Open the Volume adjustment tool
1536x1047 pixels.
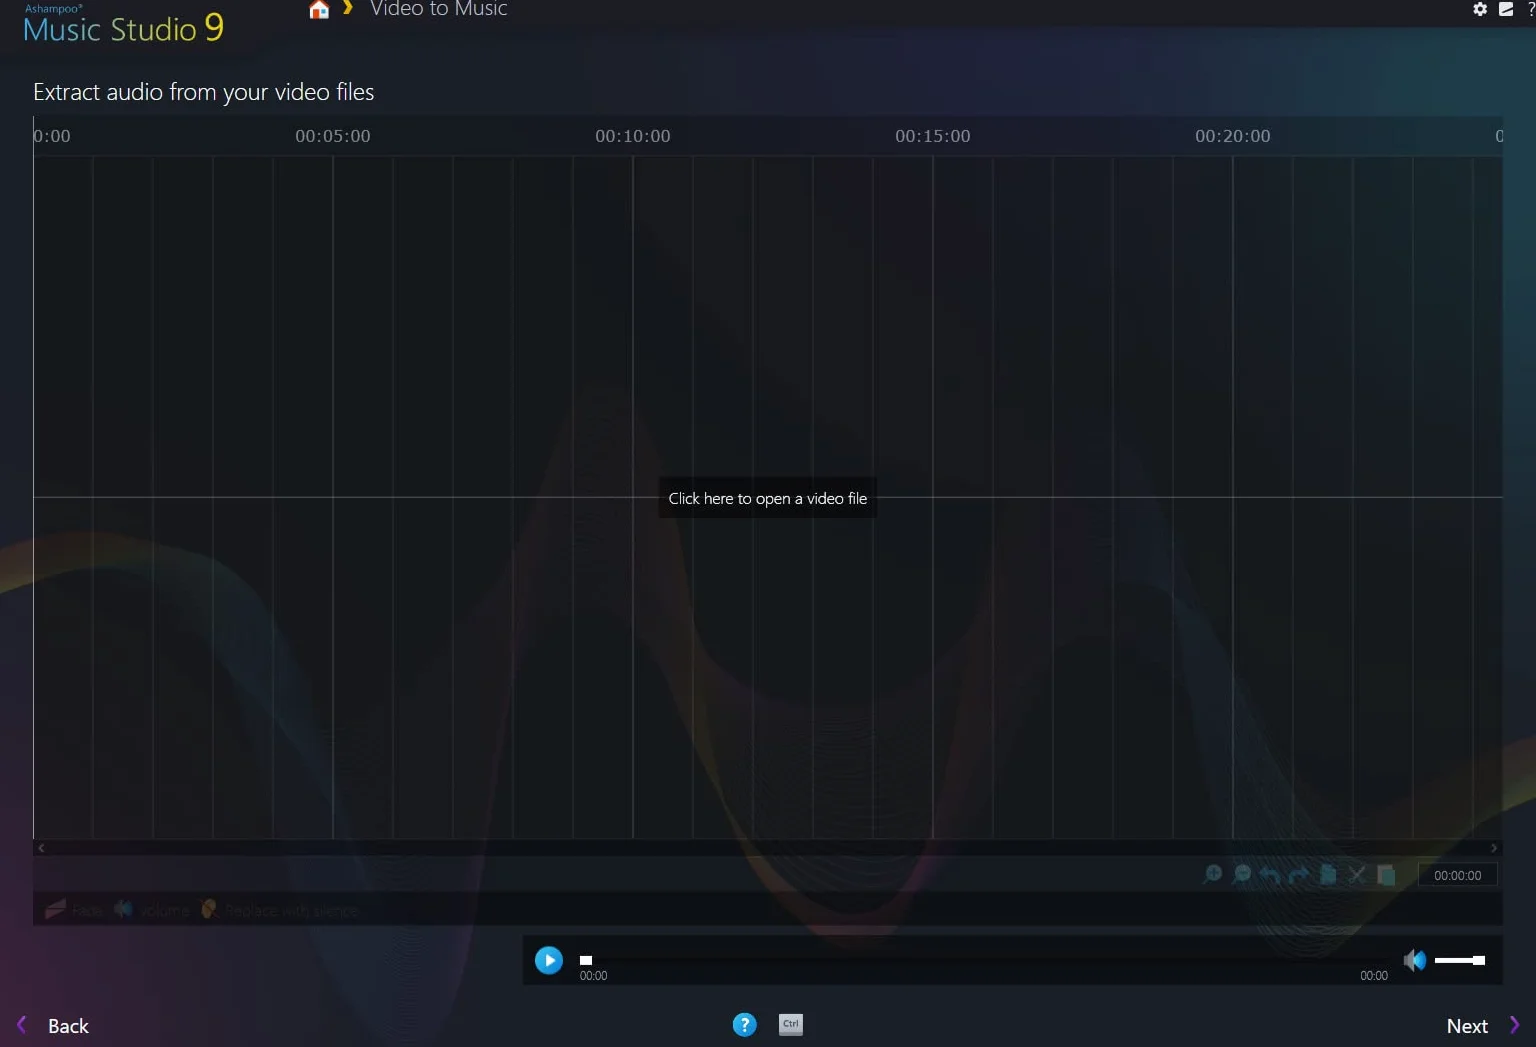pos(151,910)
